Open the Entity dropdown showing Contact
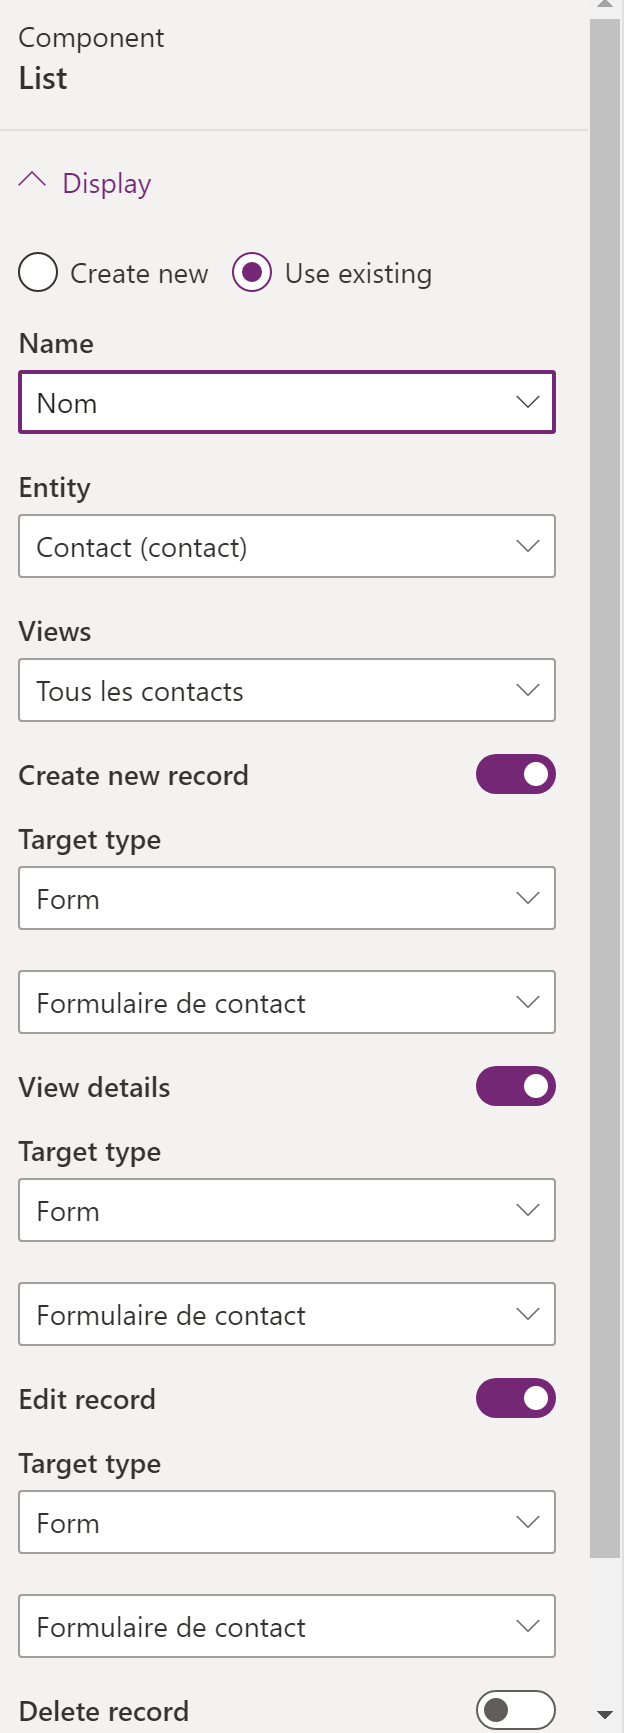The image size is (624, 1733). (287, 547)
